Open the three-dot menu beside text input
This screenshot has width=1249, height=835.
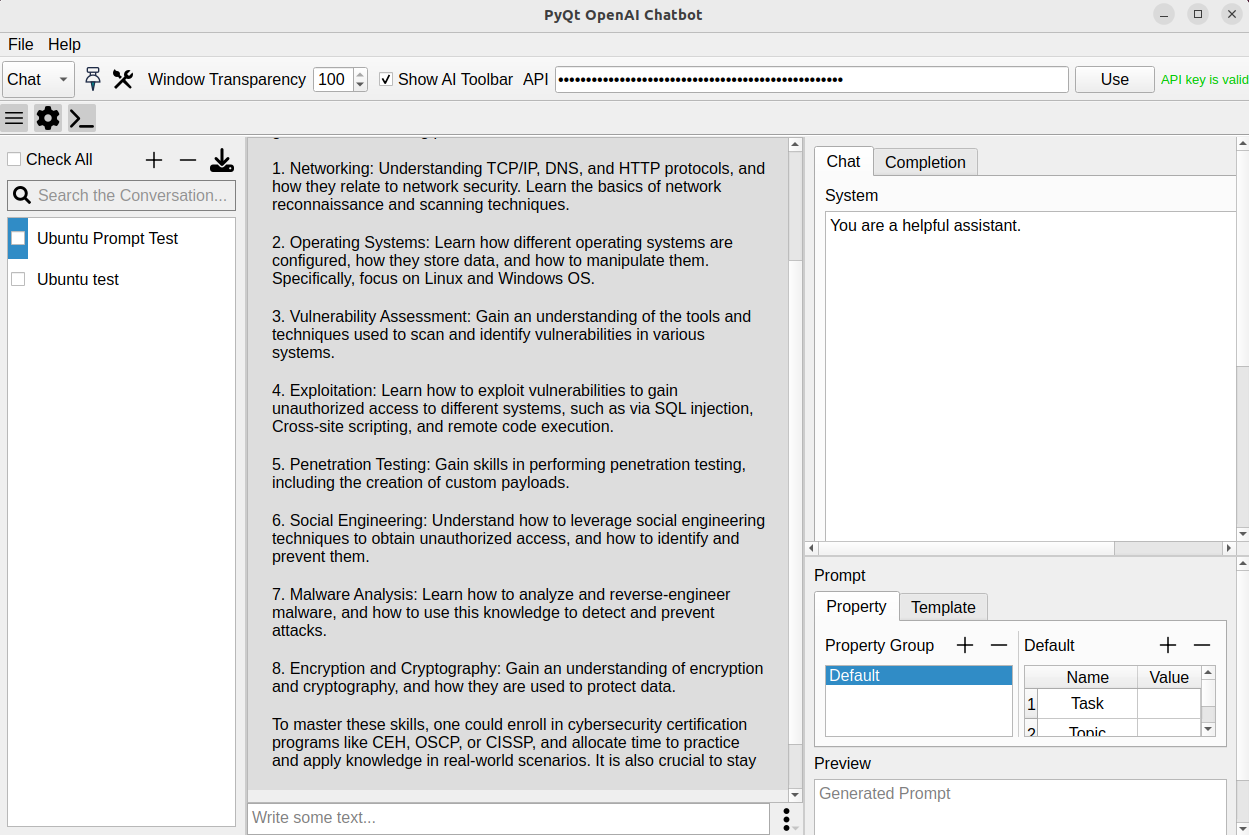[787, 818]
